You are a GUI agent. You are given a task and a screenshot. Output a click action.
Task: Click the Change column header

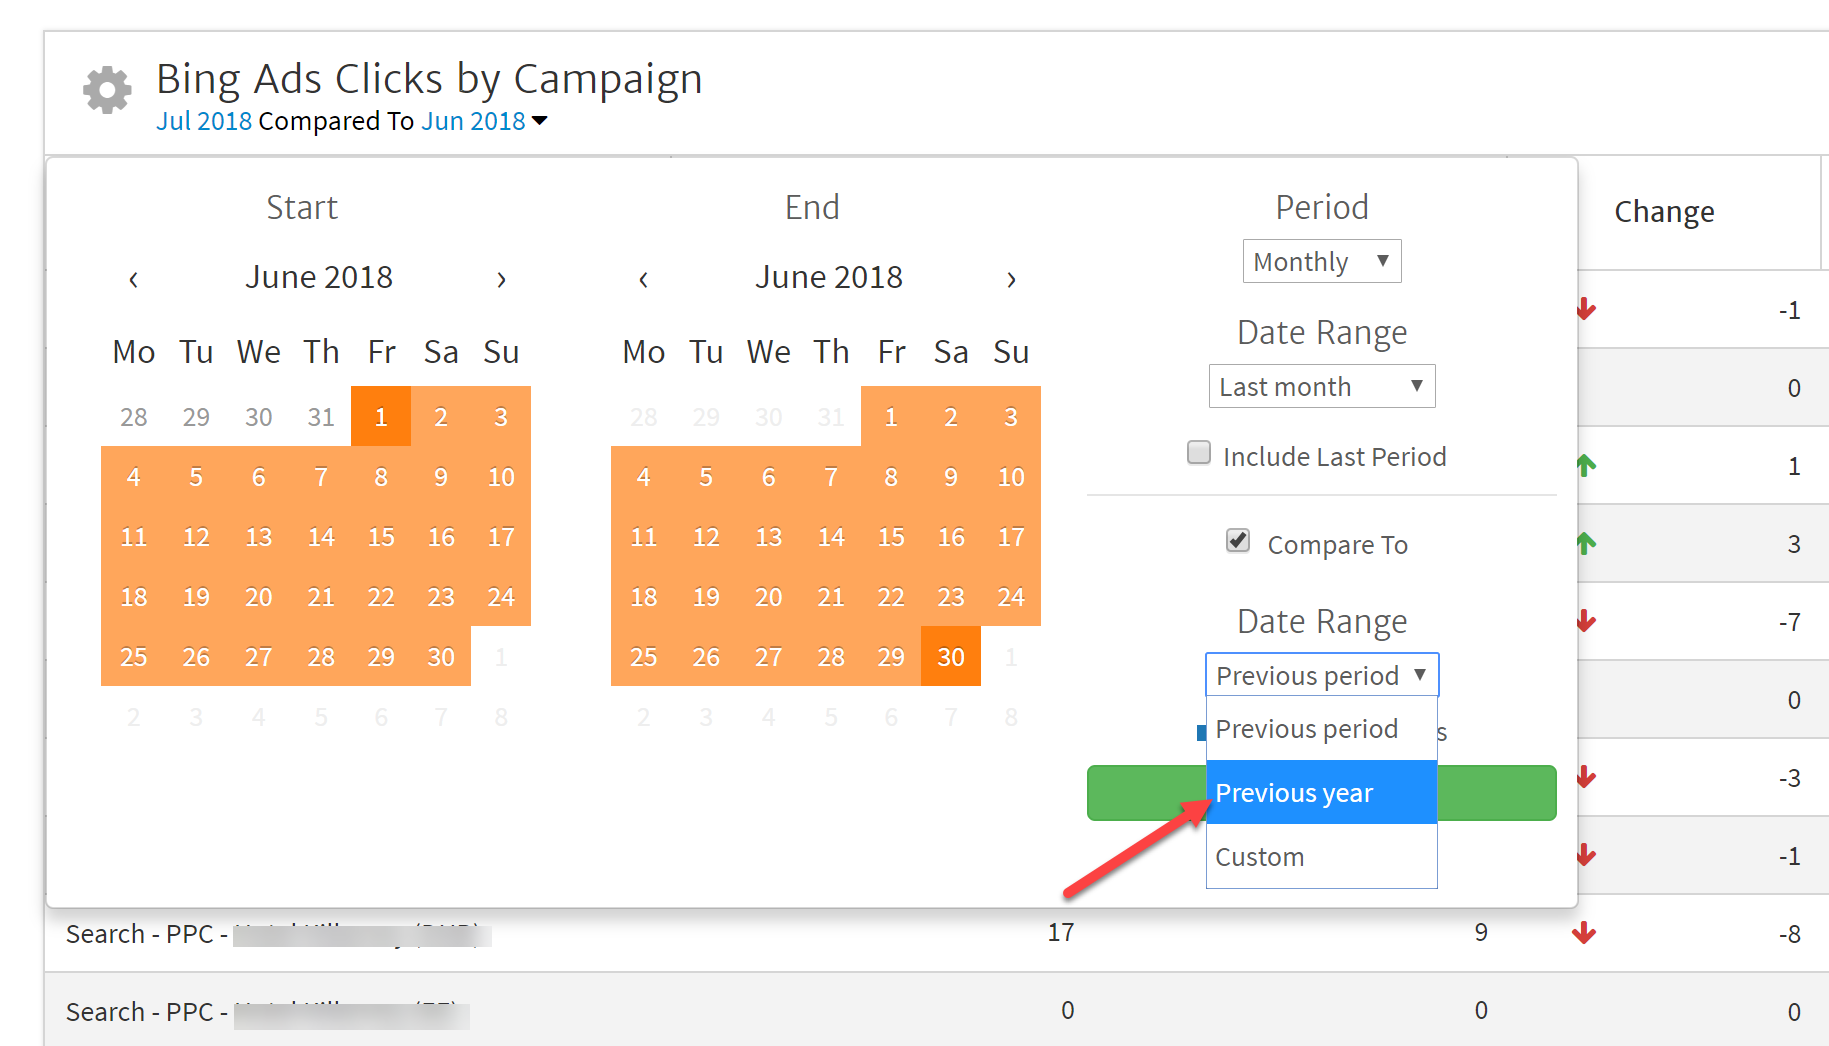[x=1664, y=212]
